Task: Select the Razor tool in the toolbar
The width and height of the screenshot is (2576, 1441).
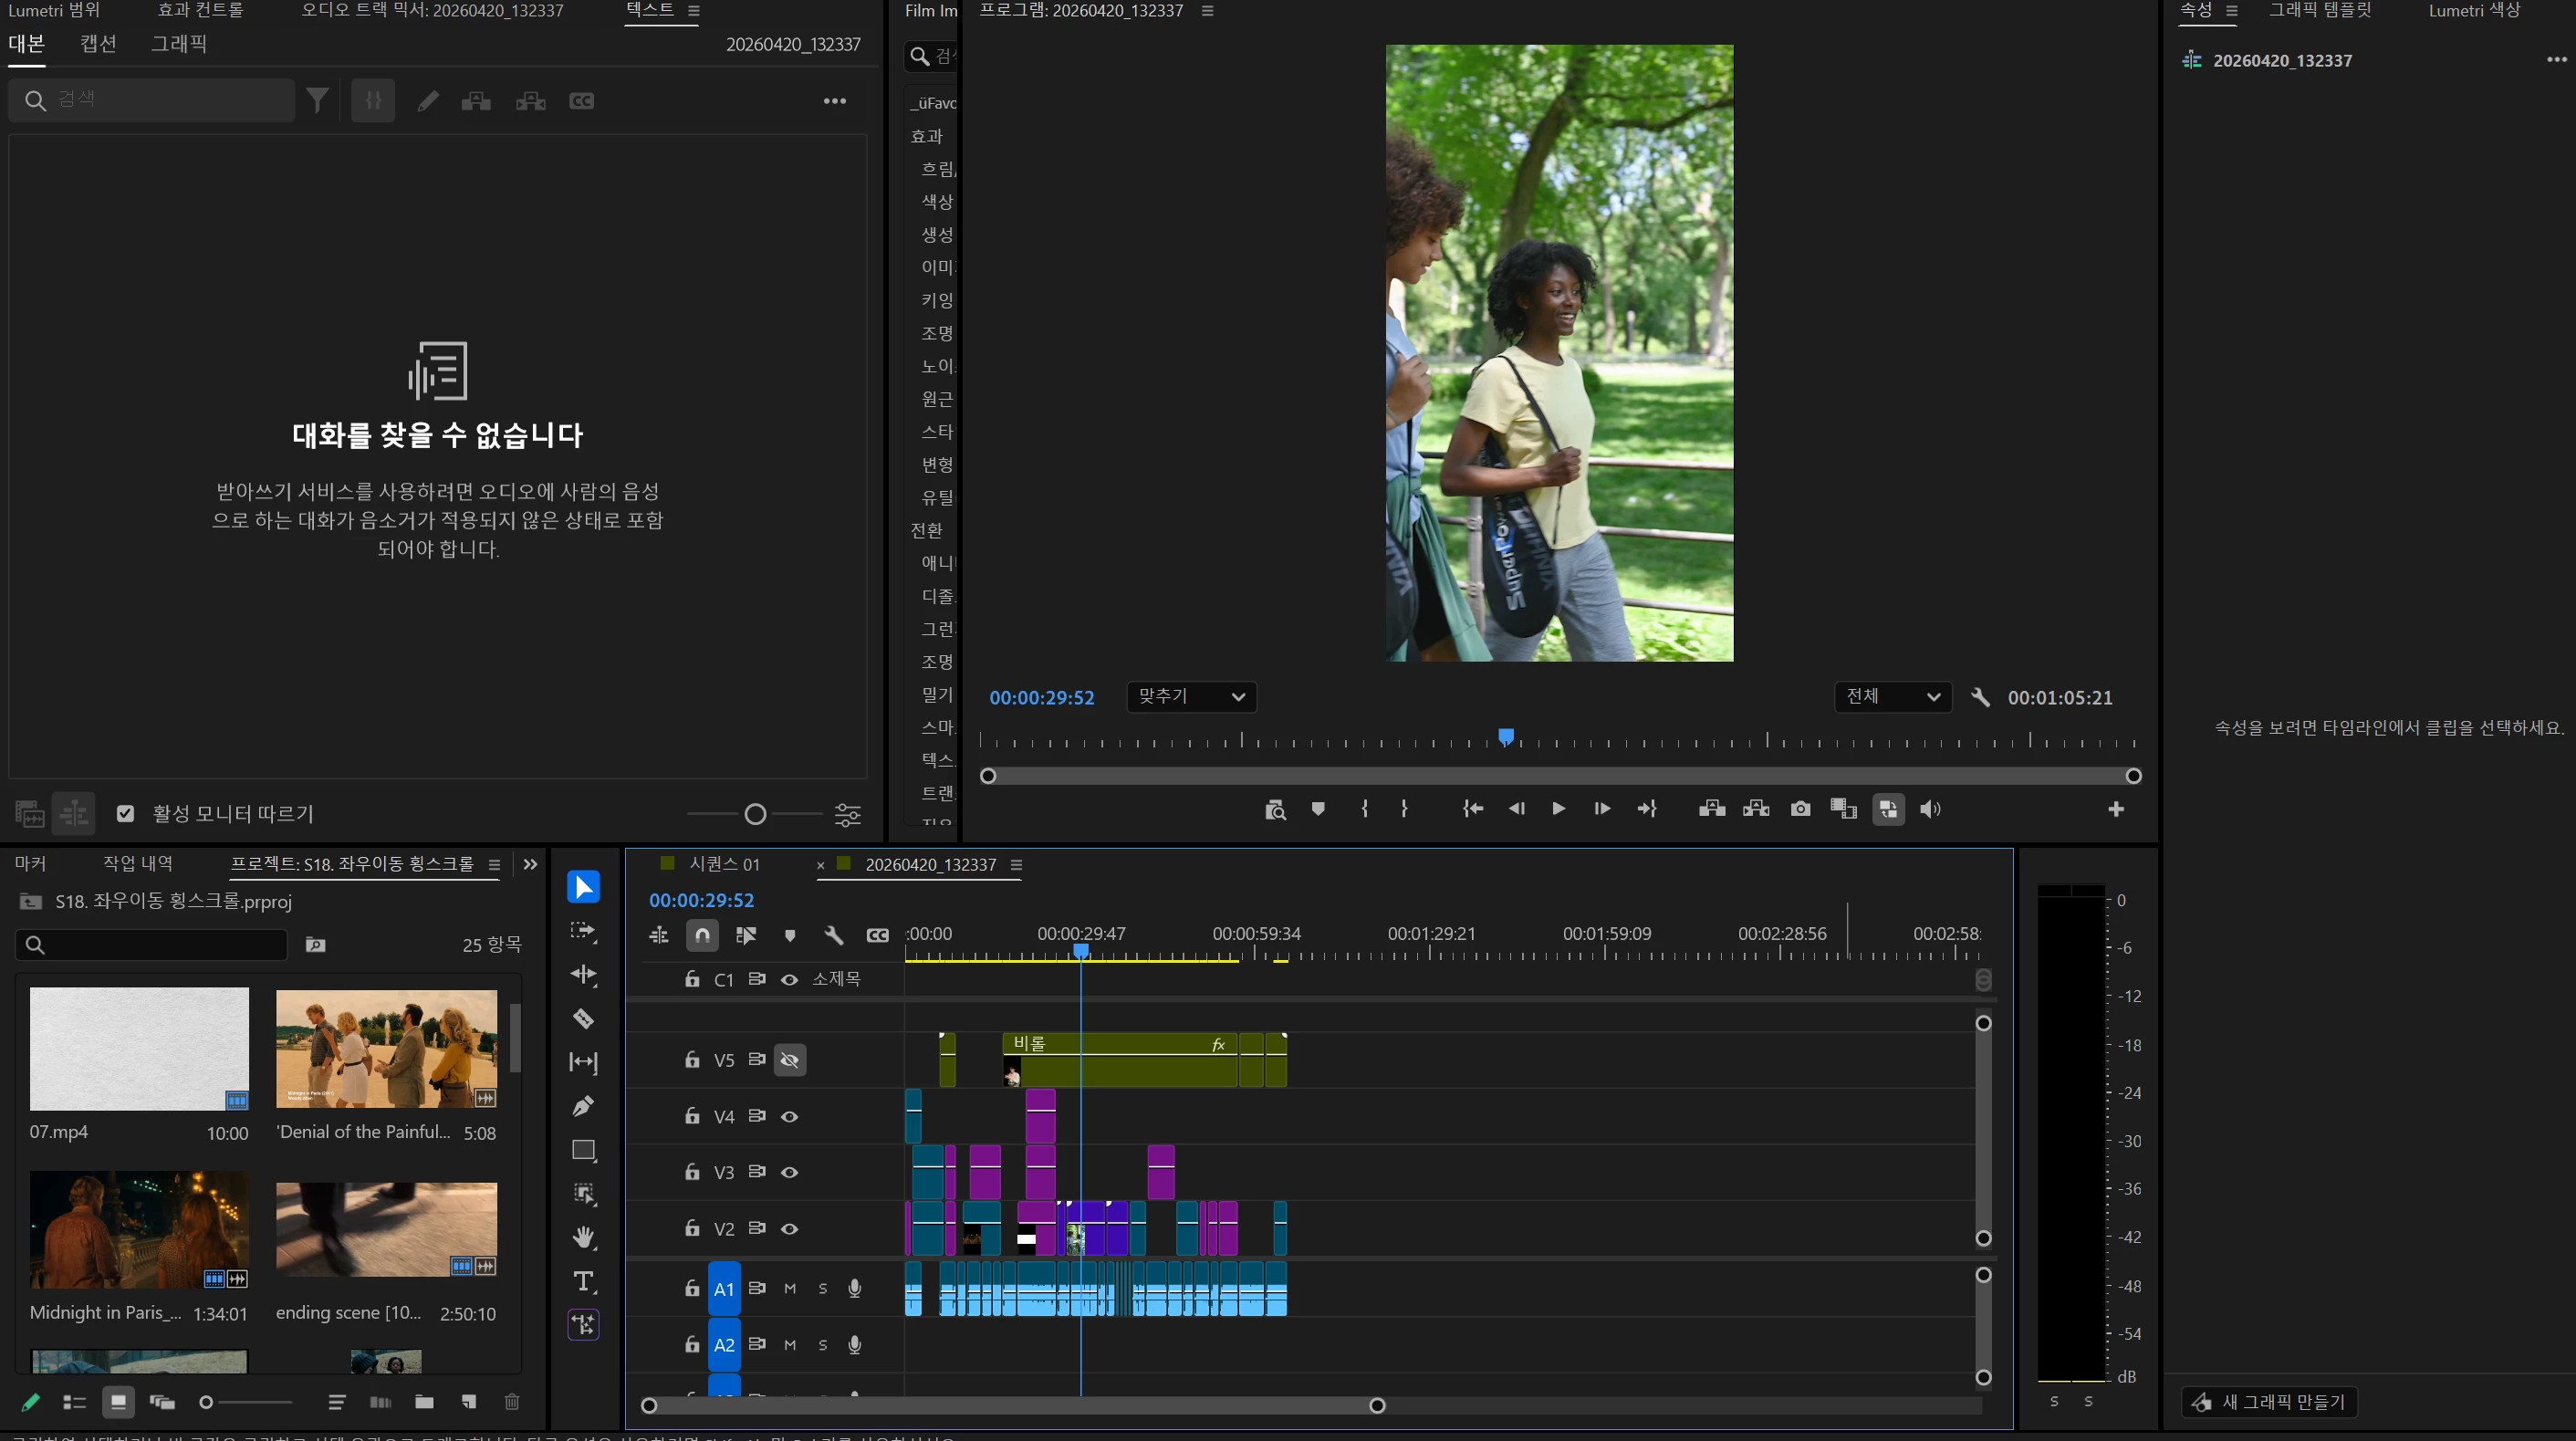Action: click(x=583, y=1019)
